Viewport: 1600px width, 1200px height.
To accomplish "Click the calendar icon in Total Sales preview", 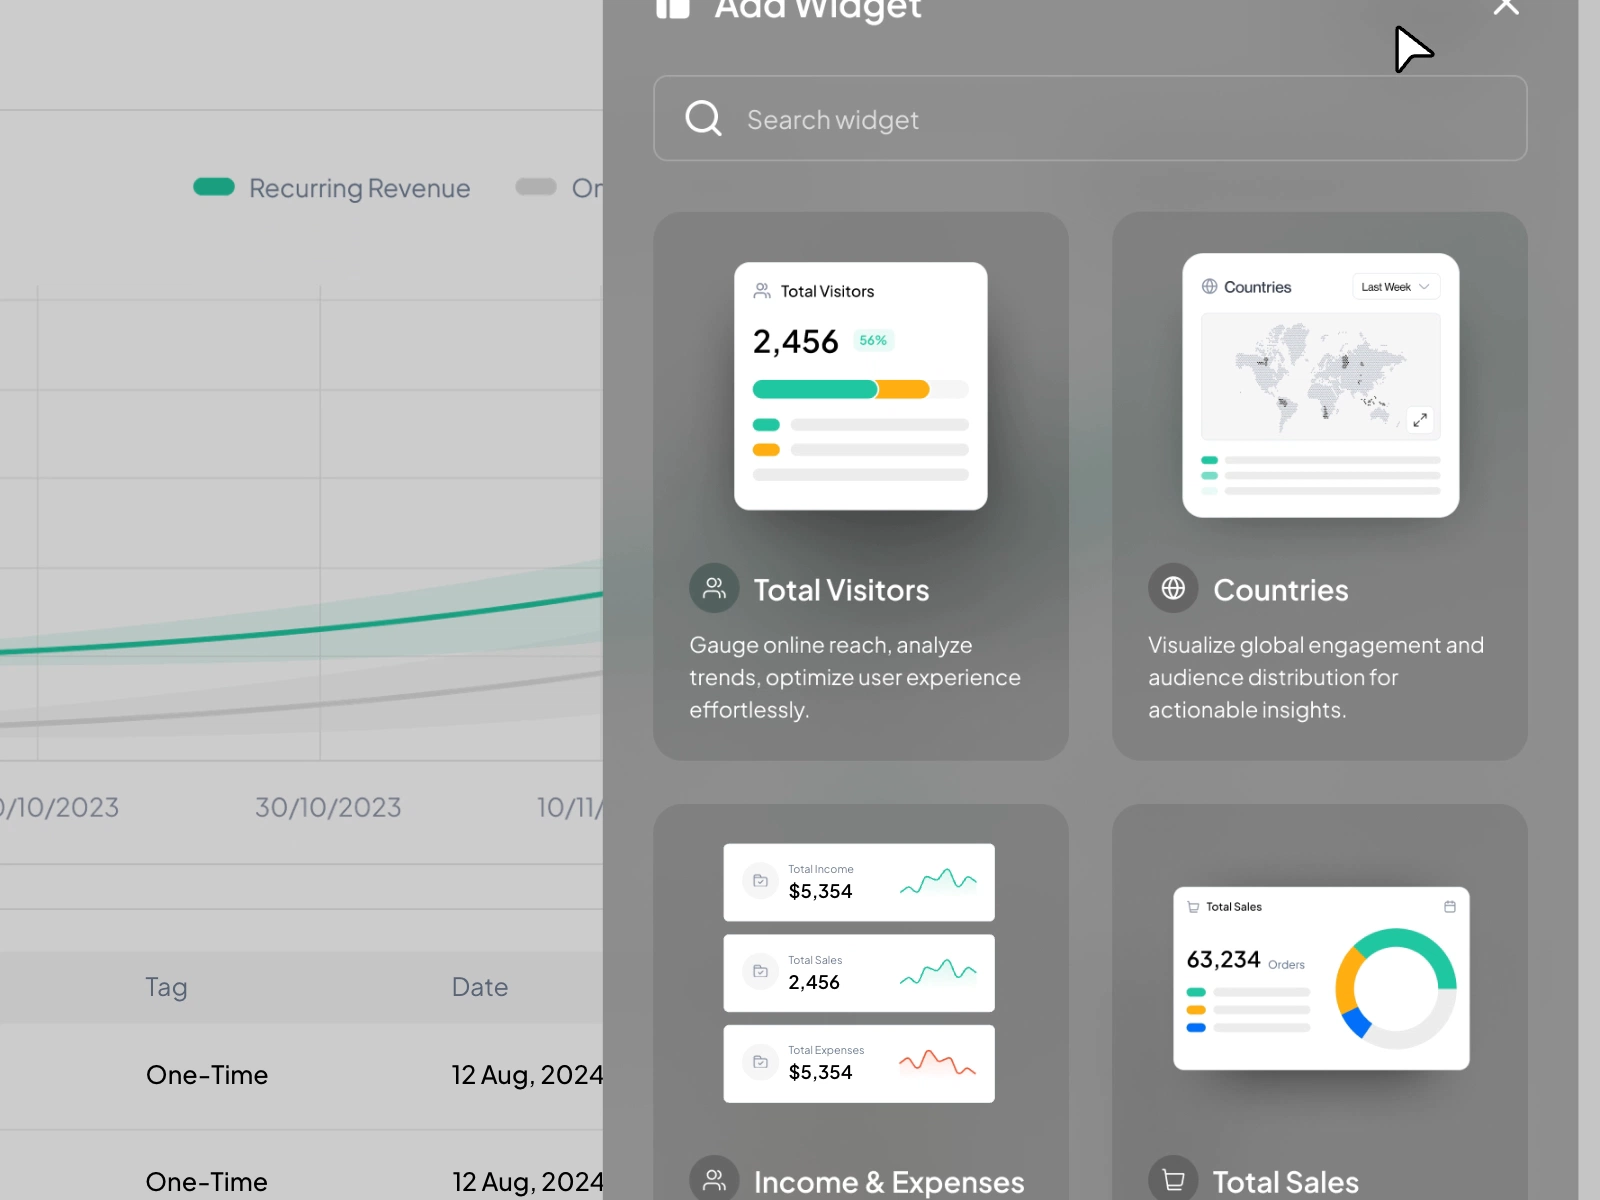I will coord(1450,907).
